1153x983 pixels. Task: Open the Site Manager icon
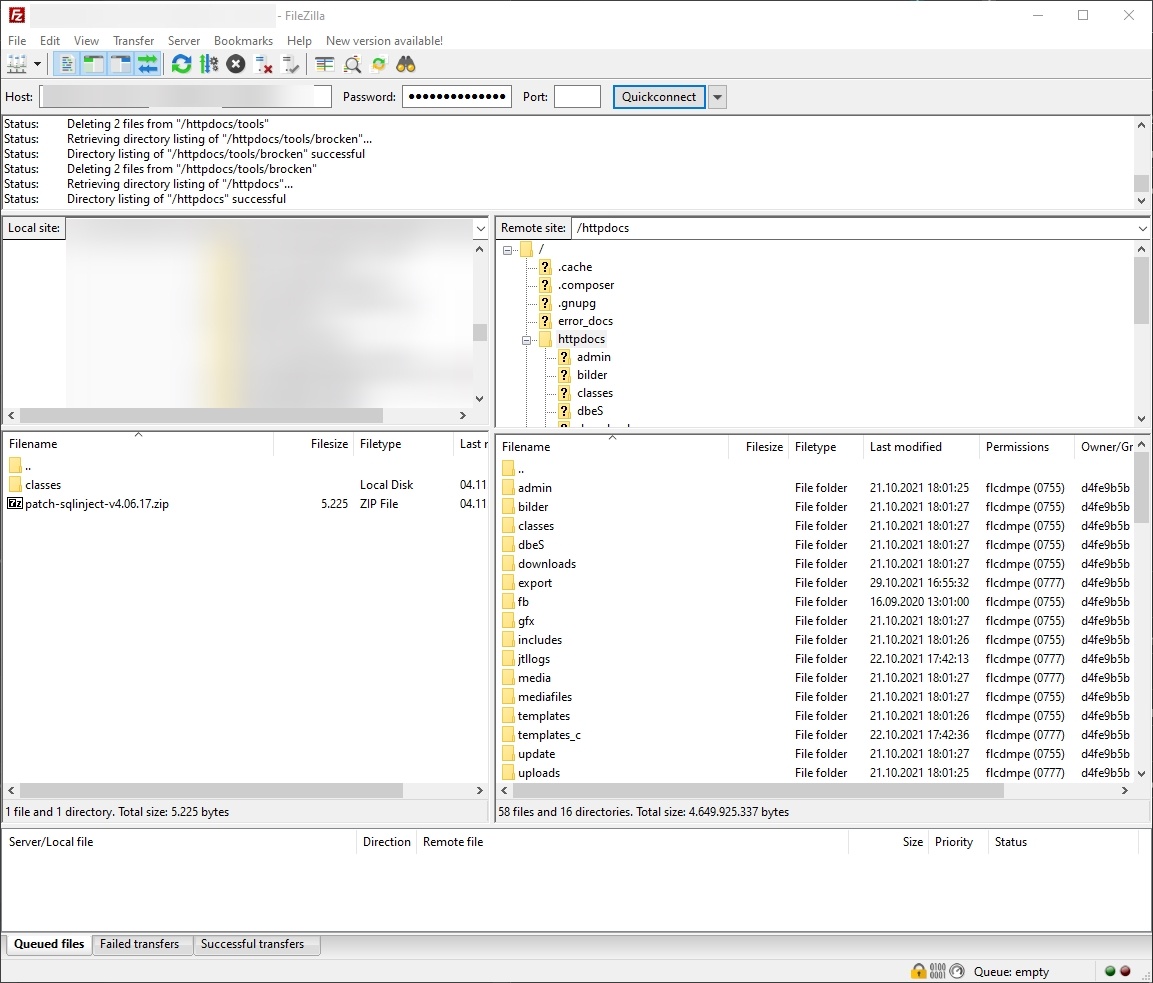click(17, 65)
